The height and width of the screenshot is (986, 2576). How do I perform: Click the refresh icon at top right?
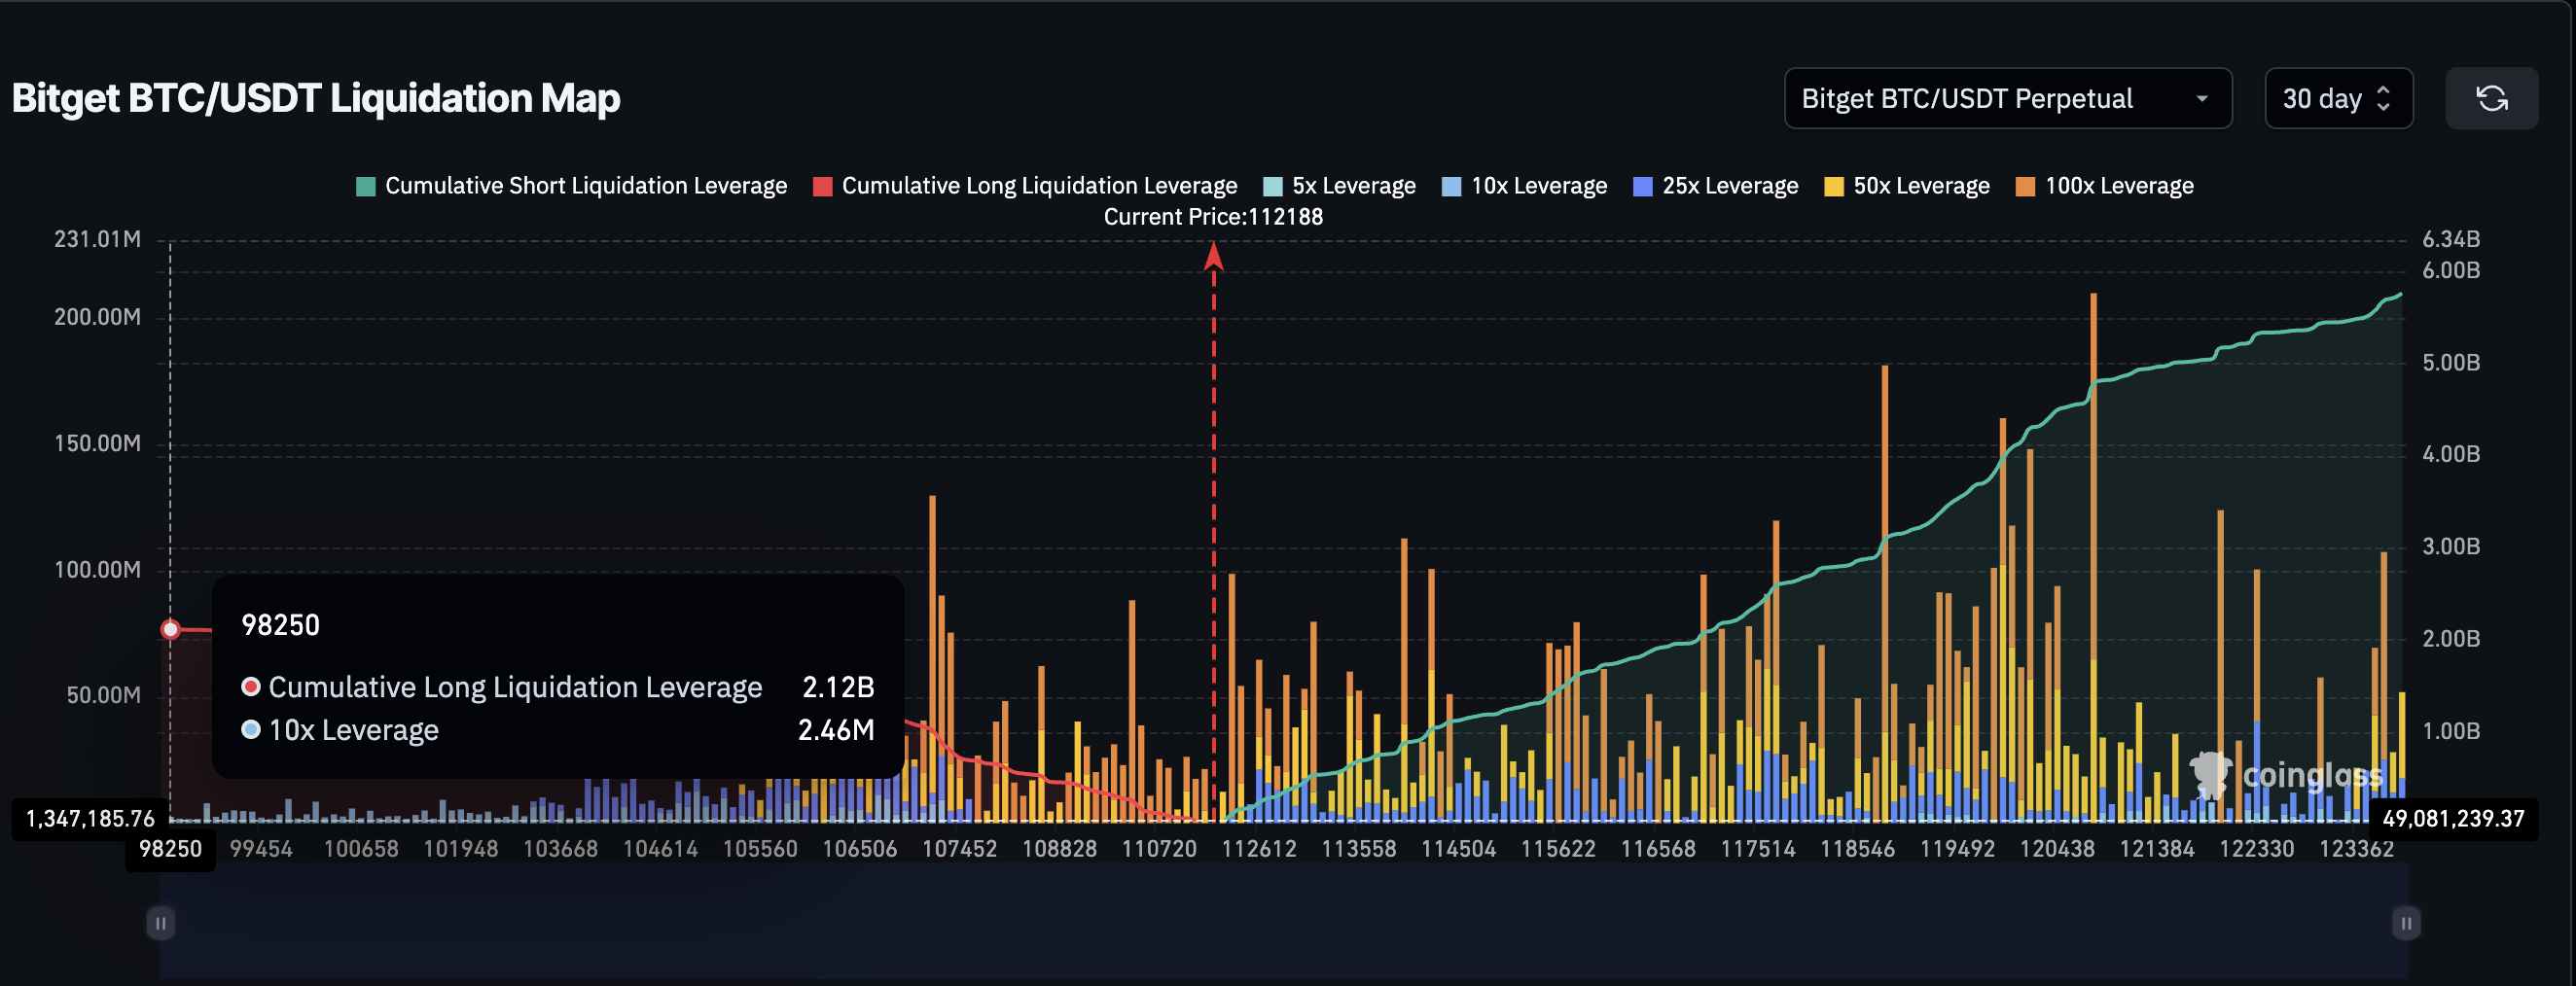point(2492,98)
